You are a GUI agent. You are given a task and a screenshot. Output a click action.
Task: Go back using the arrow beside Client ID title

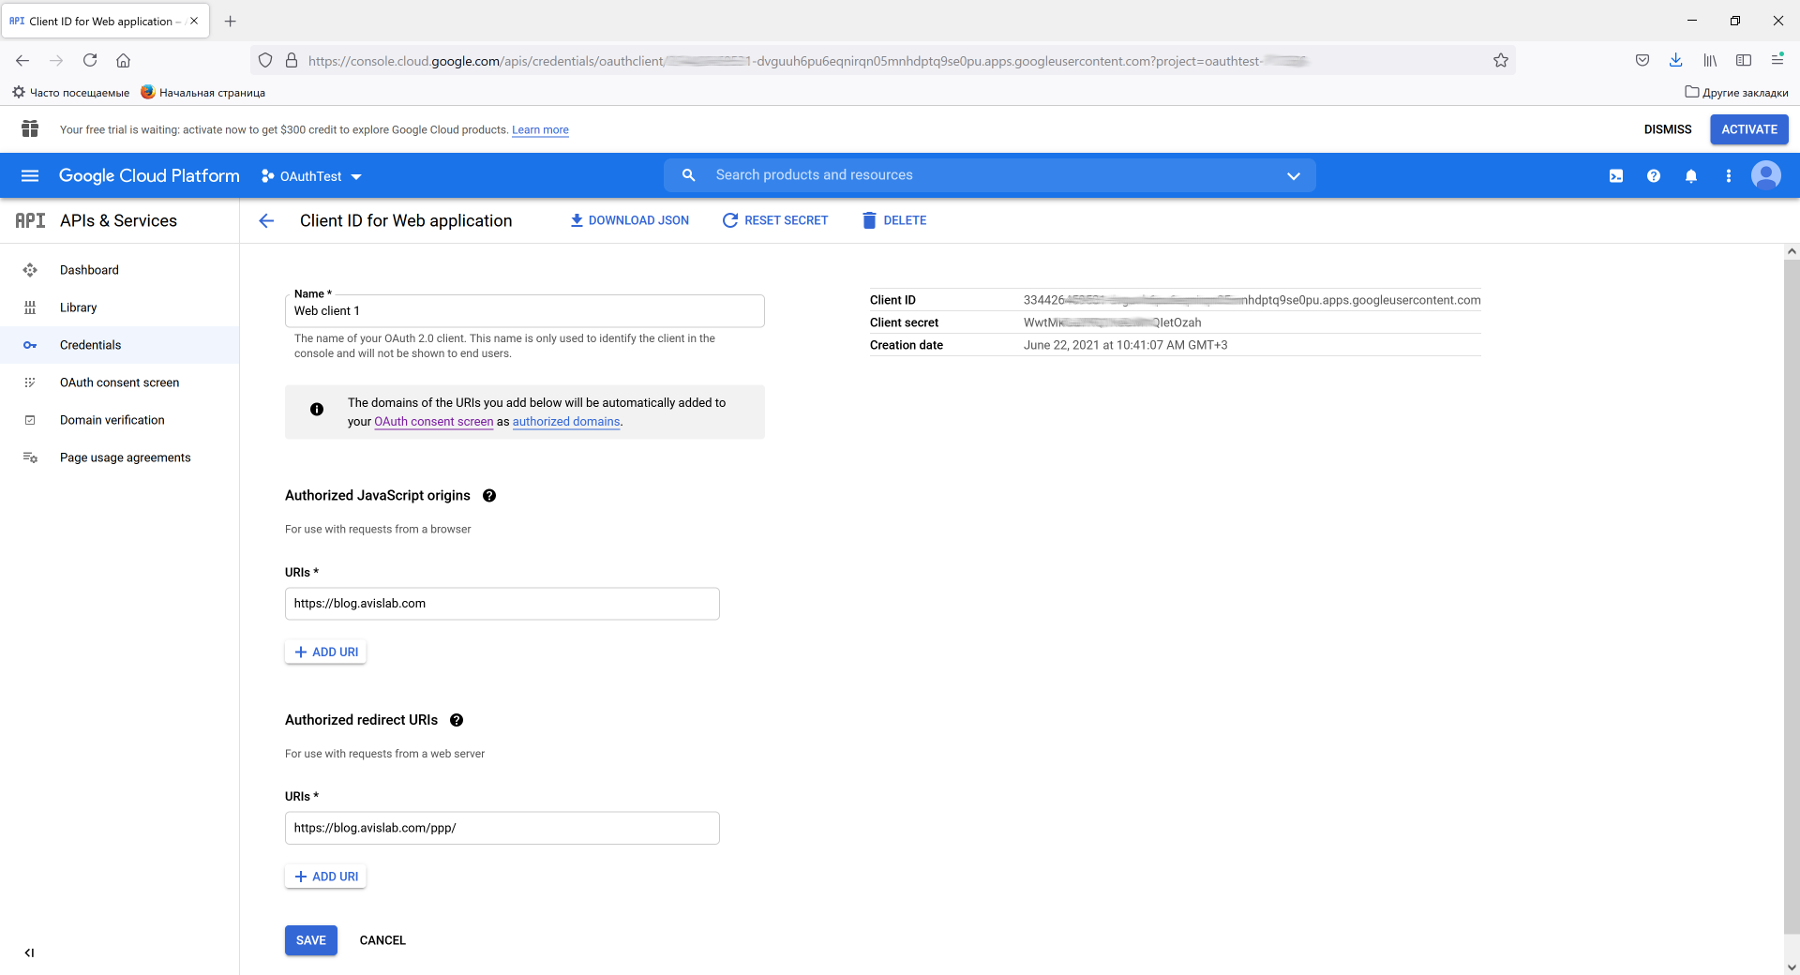click(x=266, y=221)
